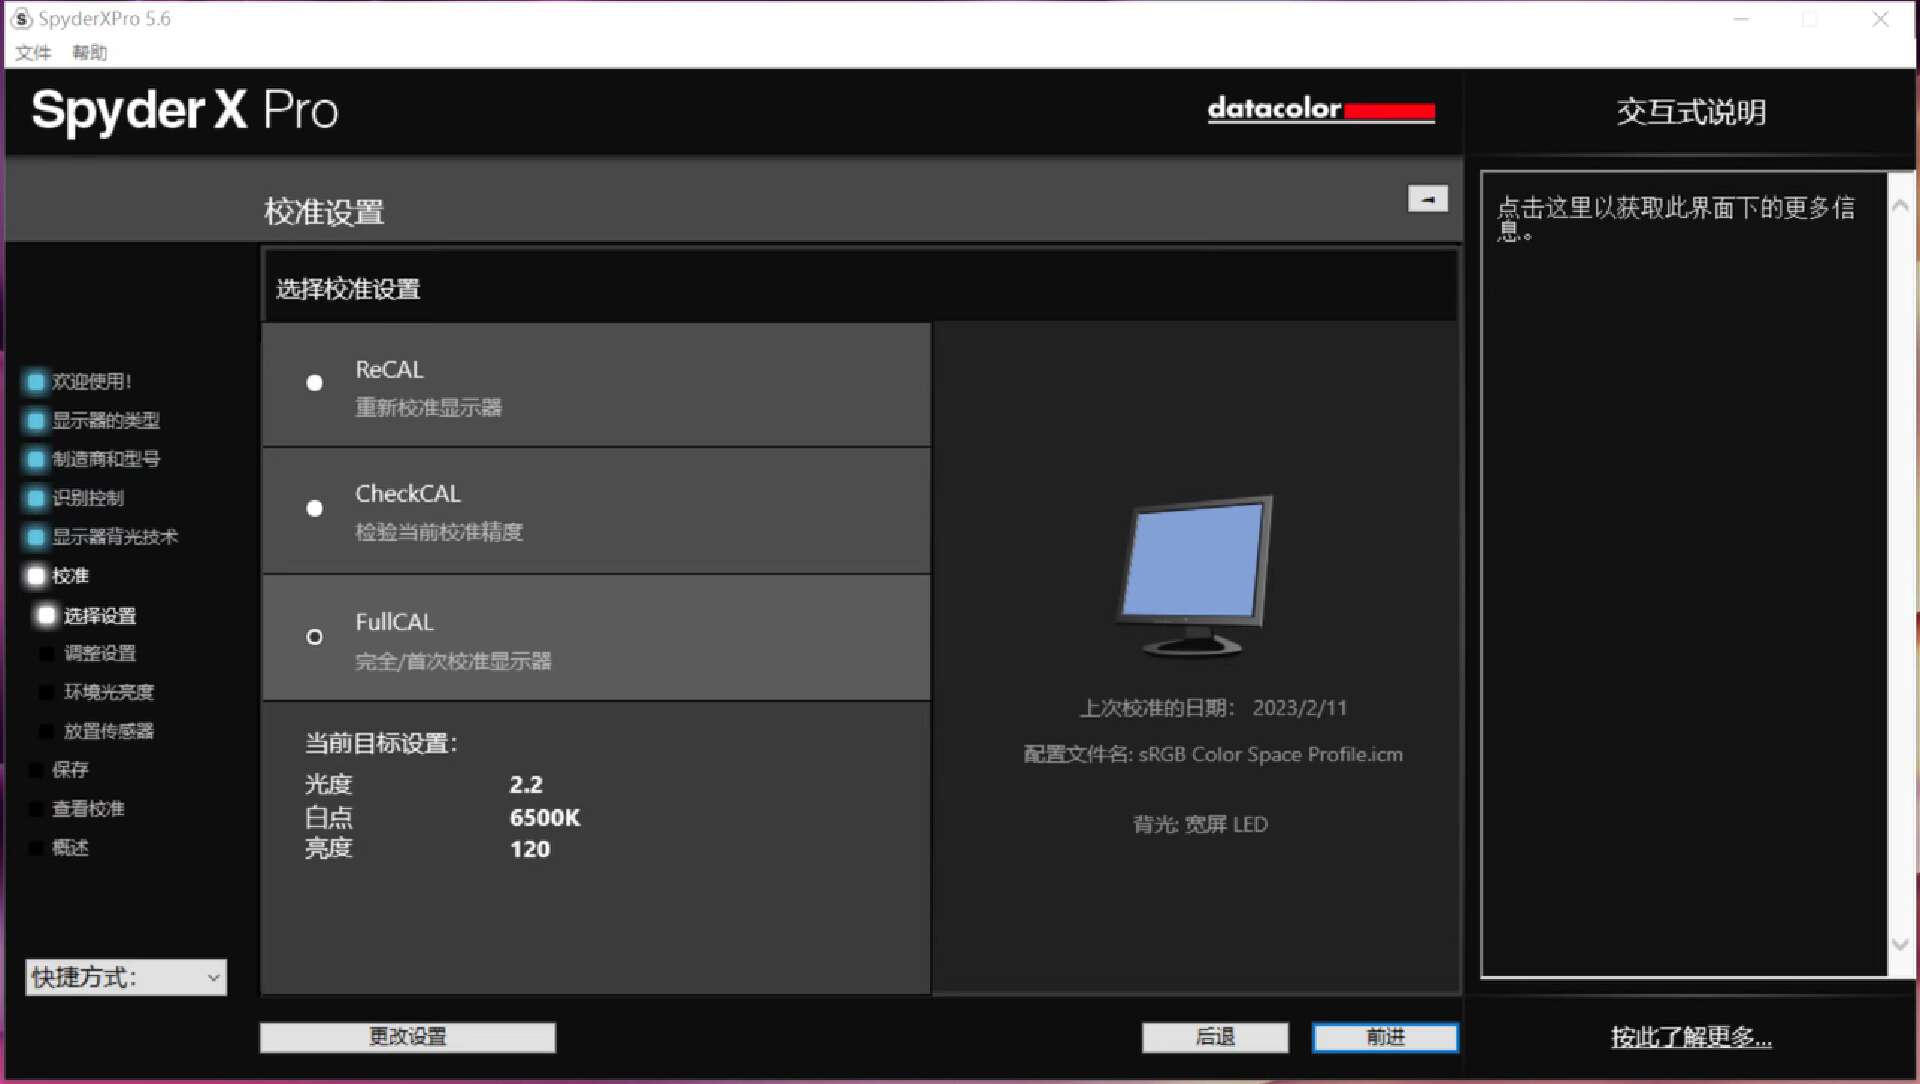Click the step indicator for 制造商和型号

coord(36,459)
